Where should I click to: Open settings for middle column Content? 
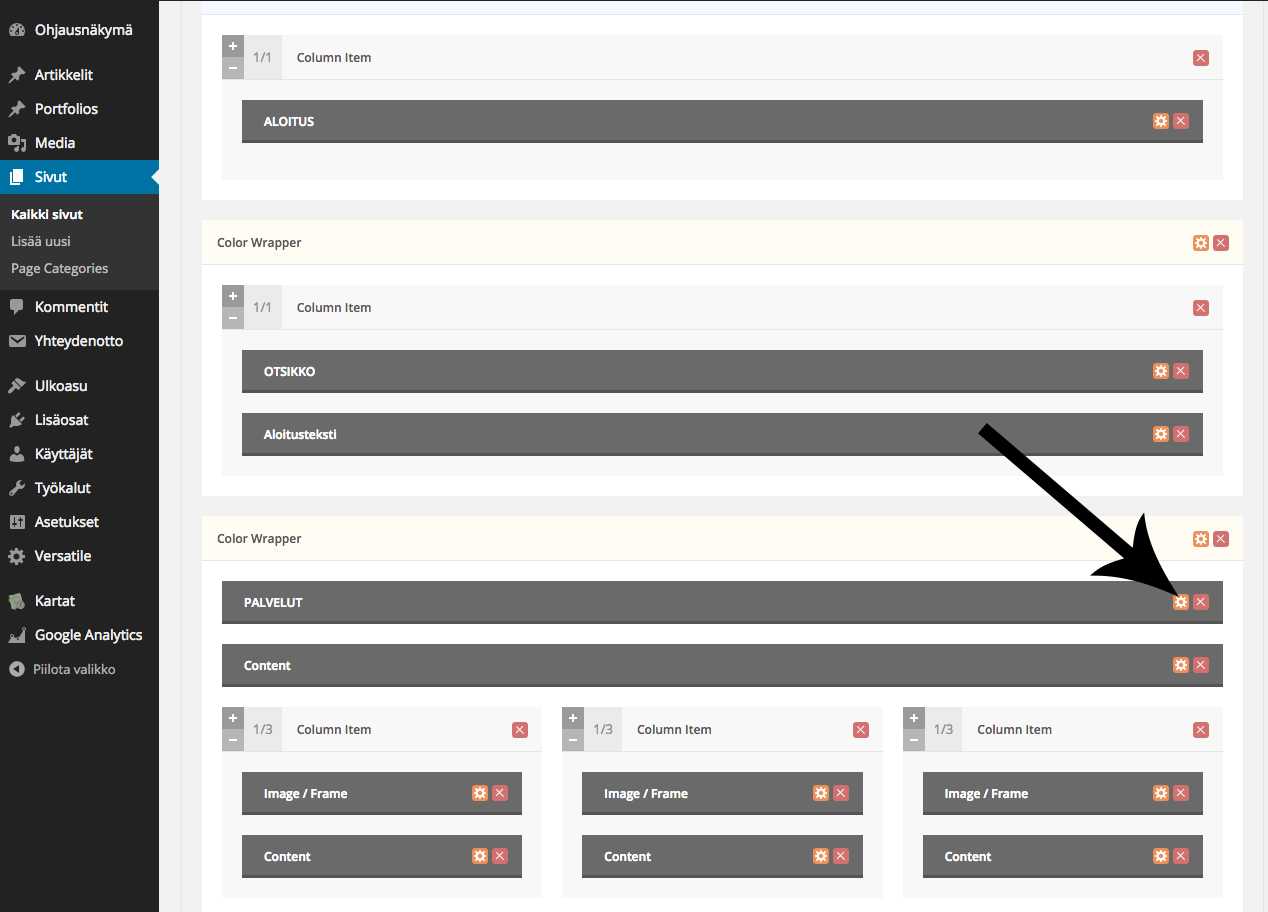pos(821,856)
